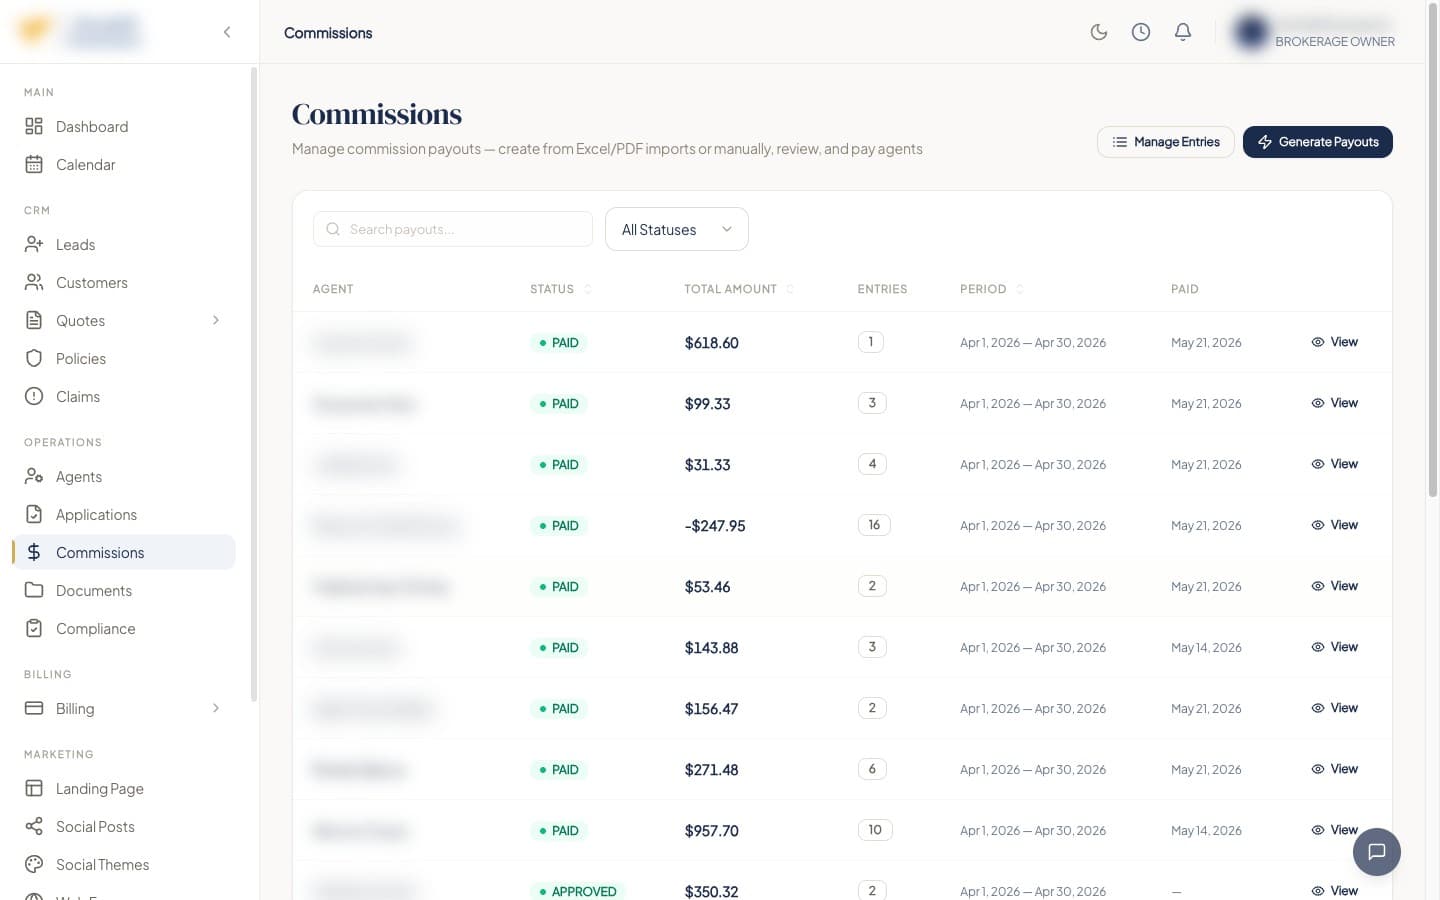This screenshot has height=900, width=1440.
Task: Sort by the Total Amount column
Action: [739, 289]
